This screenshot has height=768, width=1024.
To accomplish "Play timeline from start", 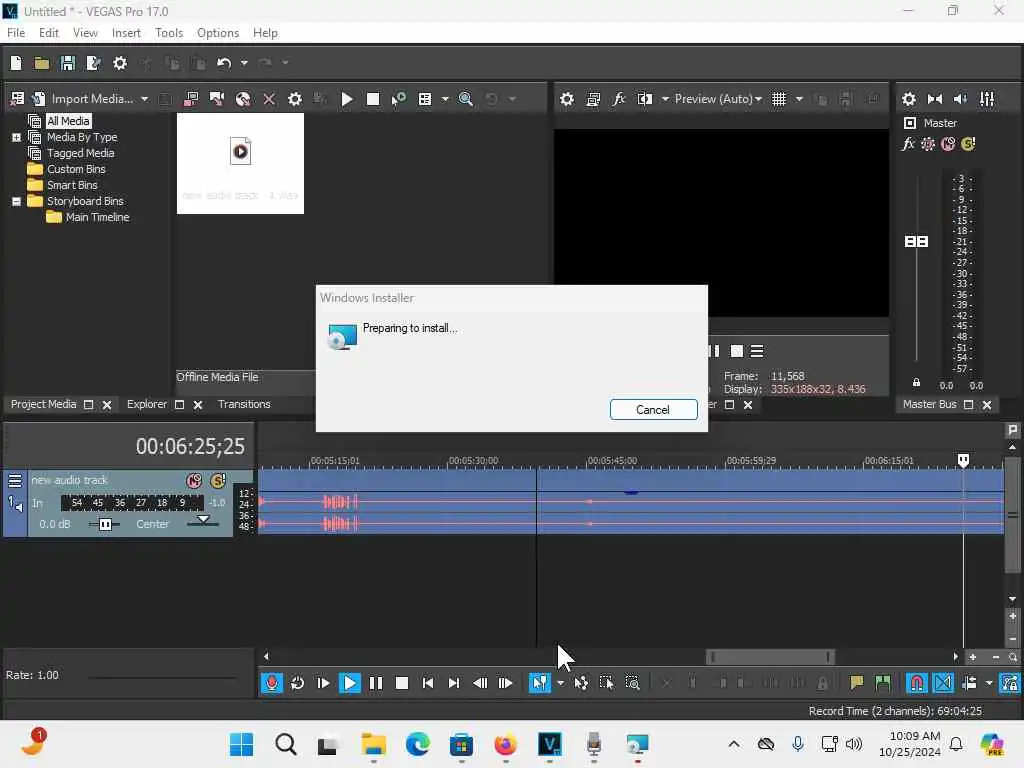I will [323, 683].
